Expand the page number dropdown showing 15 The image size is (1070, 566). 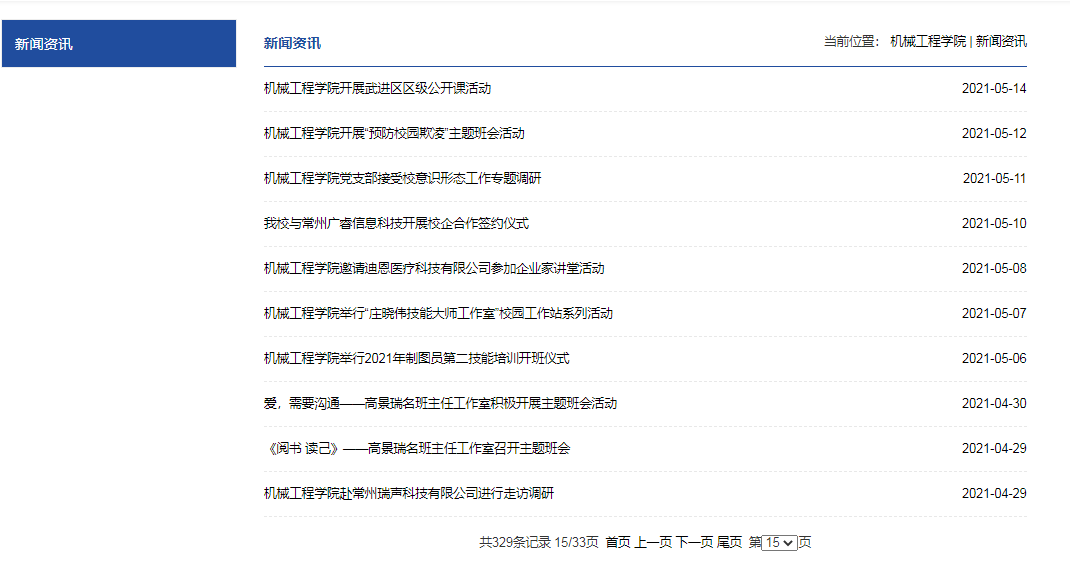click(x=779, y=542)
